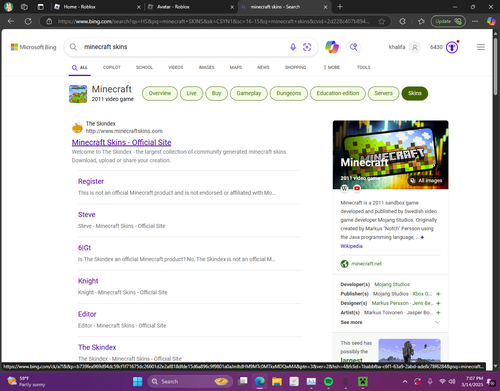Open Bing hamburger menu
Image resolution: width=500 pixels, height=391 pixels.
(x=481, y=47)
